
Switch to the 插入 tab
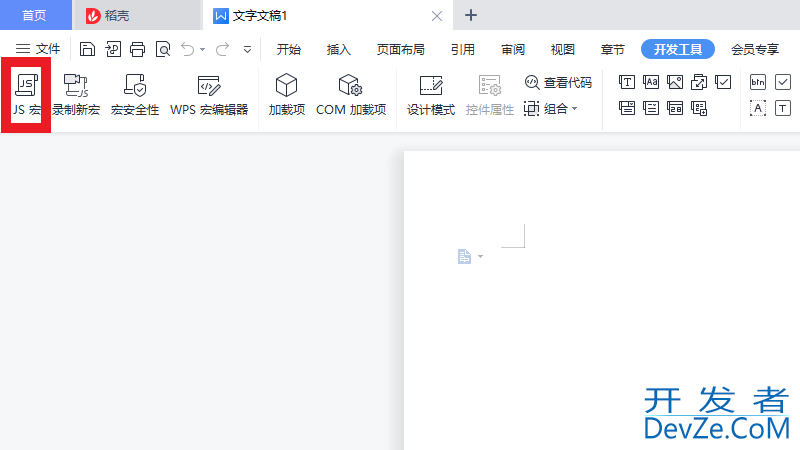338,49
